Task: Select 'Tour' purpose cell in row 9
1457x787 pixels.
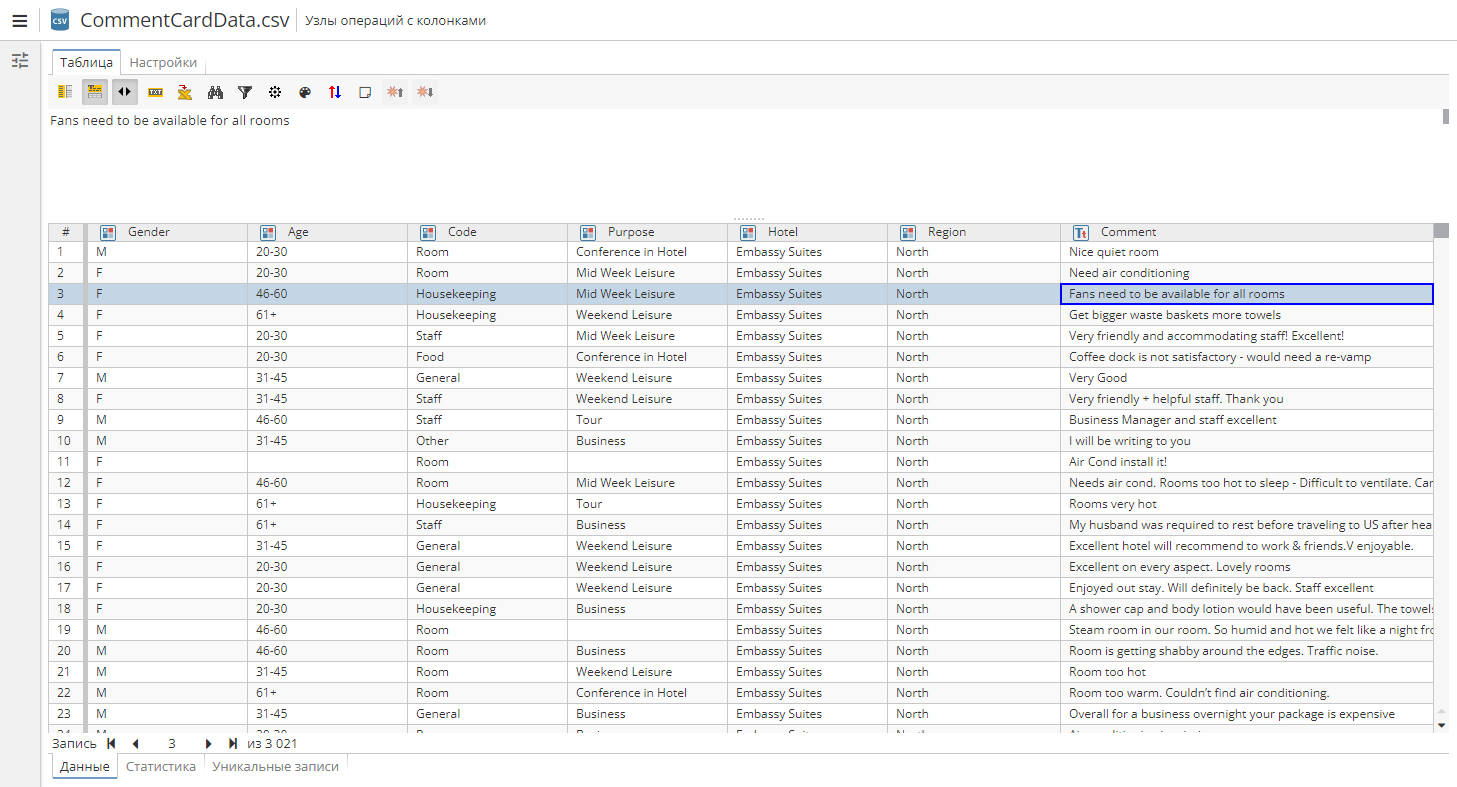Action: [648, 420]
